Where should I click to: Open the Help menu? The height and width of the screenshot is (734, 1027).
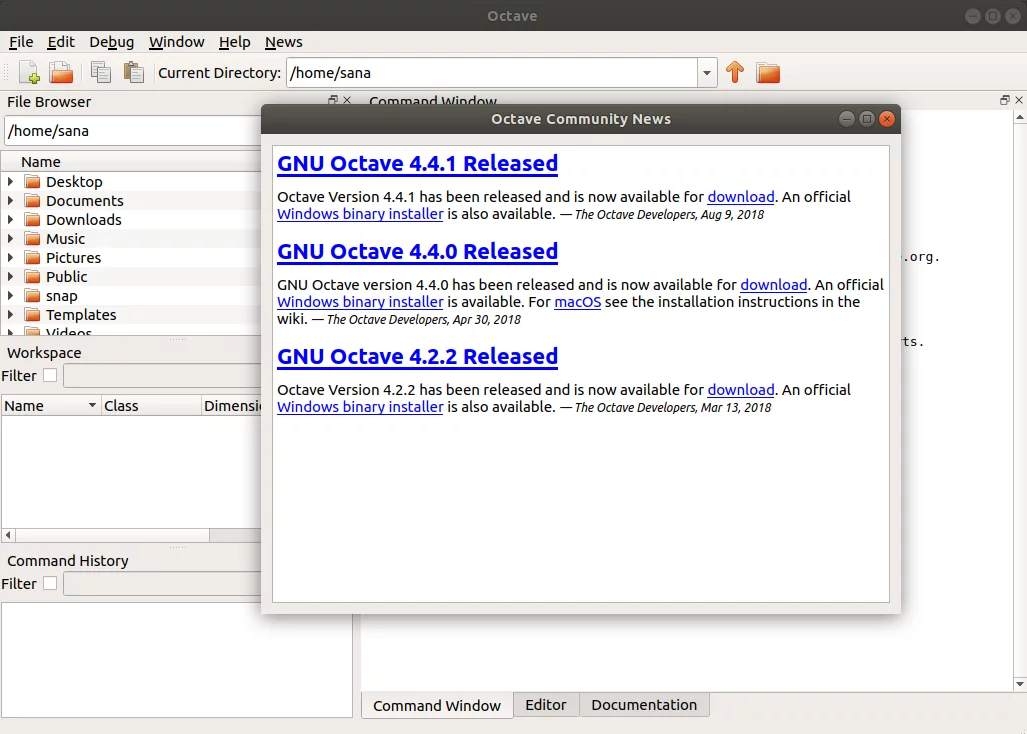tap(234, 42)
